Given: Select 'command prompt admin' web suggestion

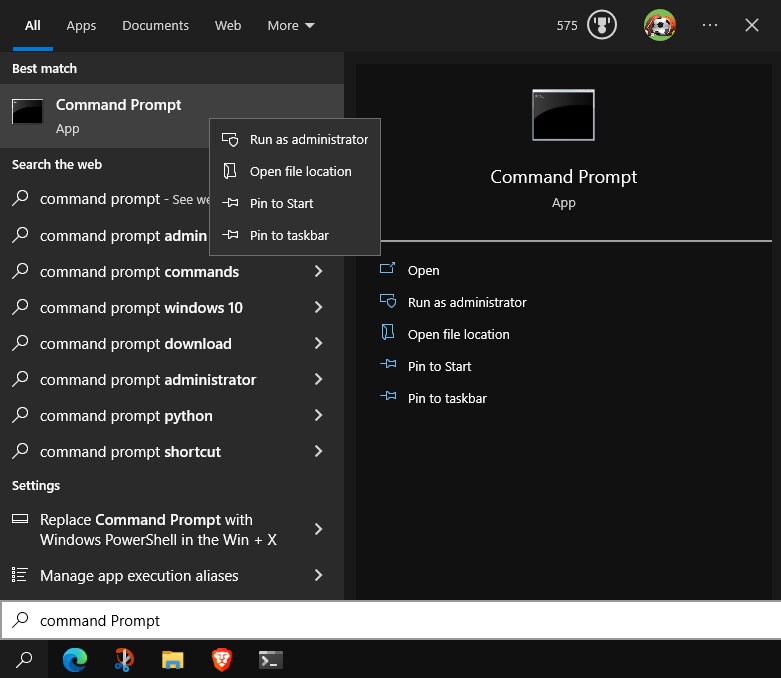Looking at the screenshot, I should click(105, 235).
